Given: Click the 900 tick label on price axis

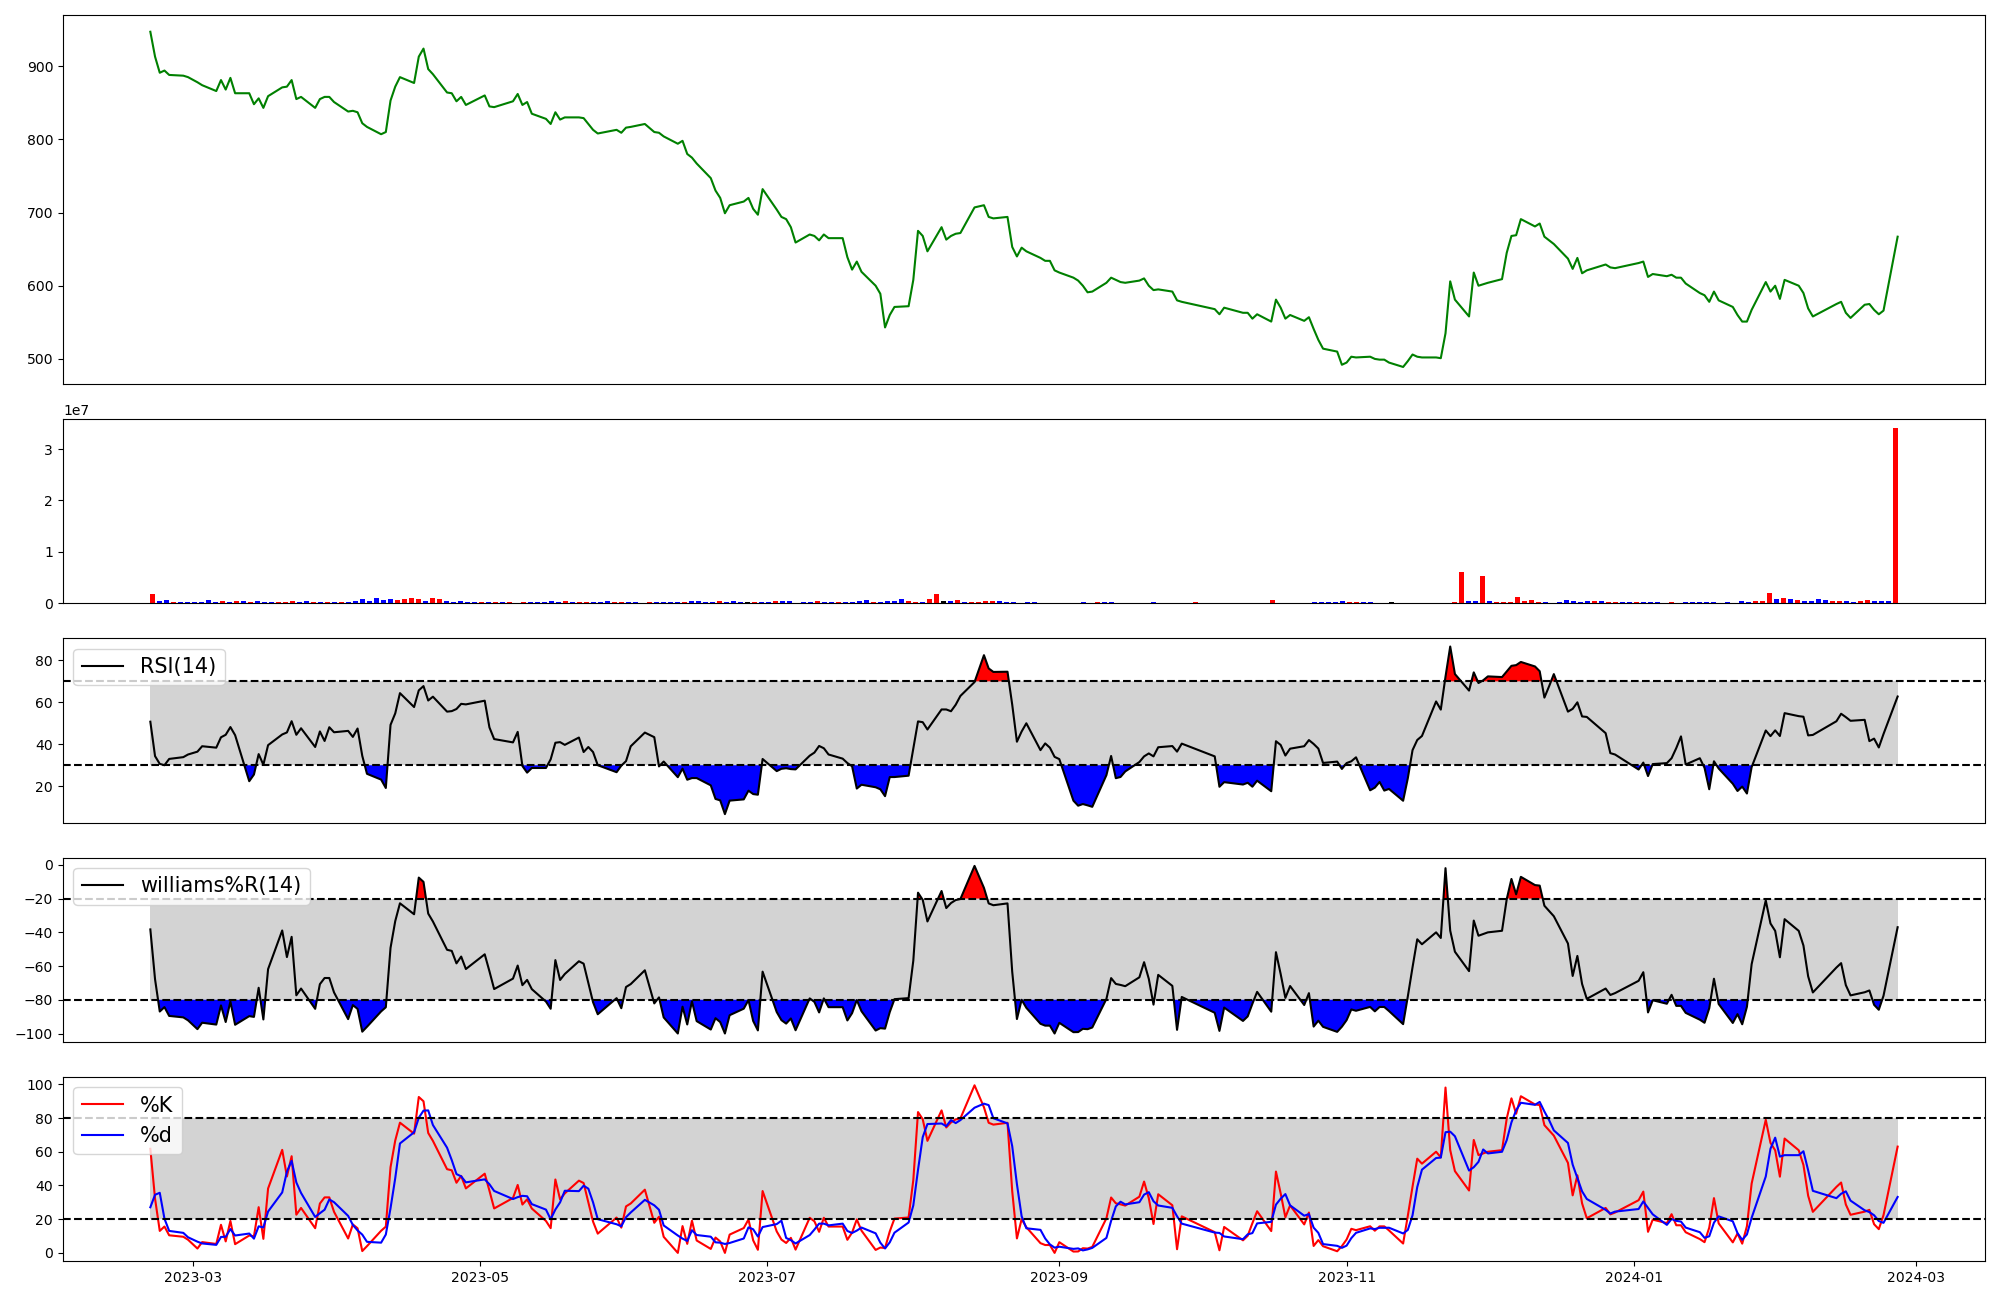Looking at the screenshot, I should 41,67.
